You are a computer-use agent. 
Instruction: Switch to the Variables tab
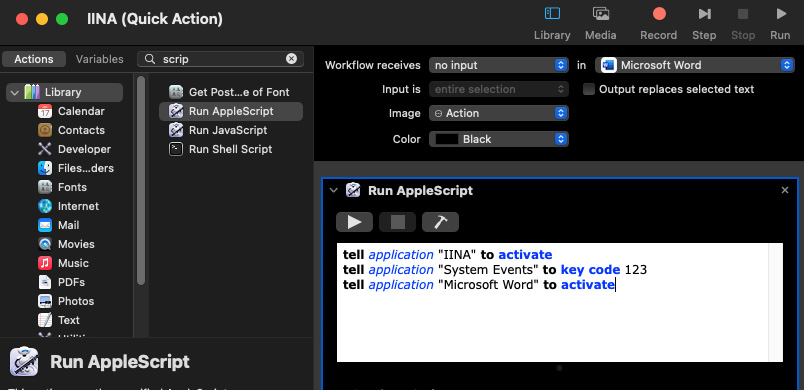pos(99,59)
